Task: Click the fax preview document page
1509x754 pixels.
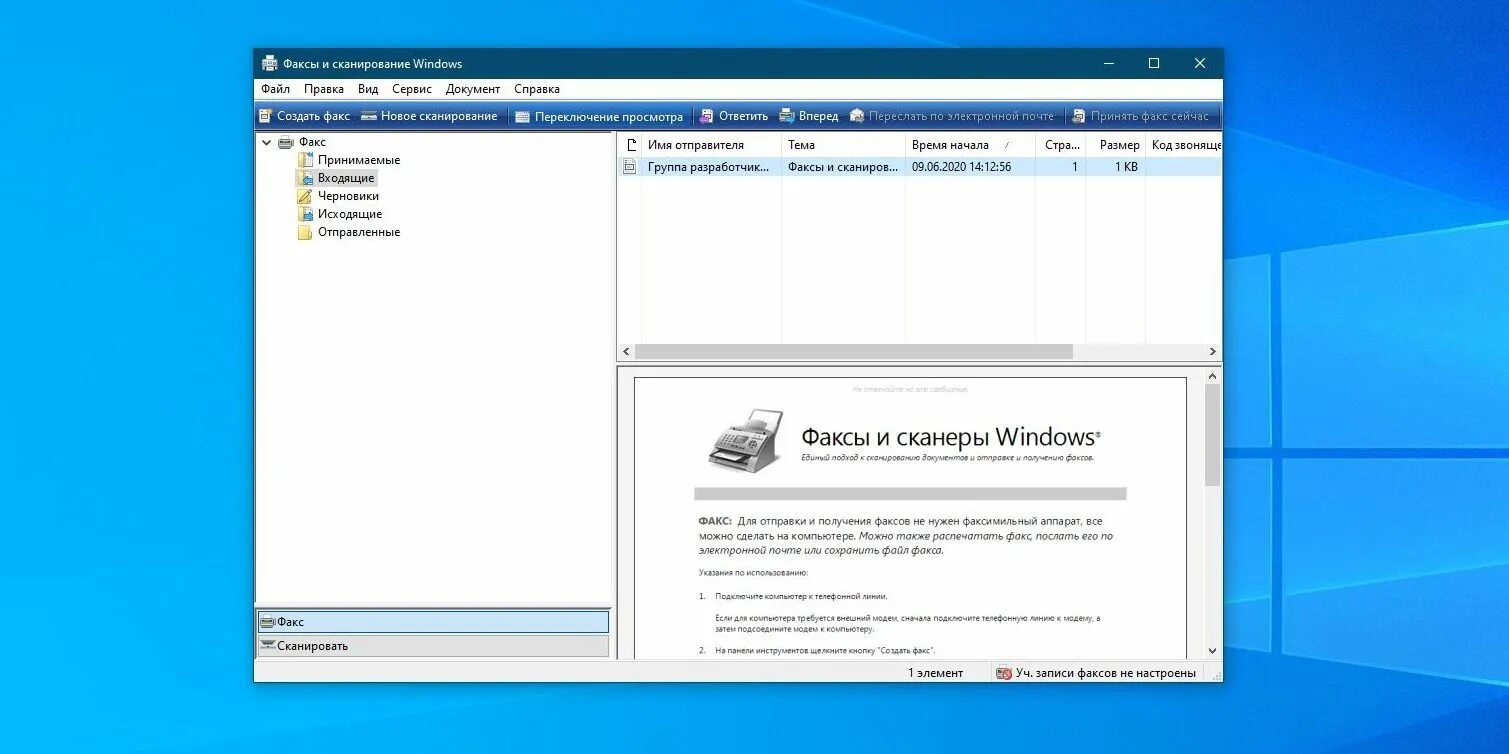Action: pos(910,518)
